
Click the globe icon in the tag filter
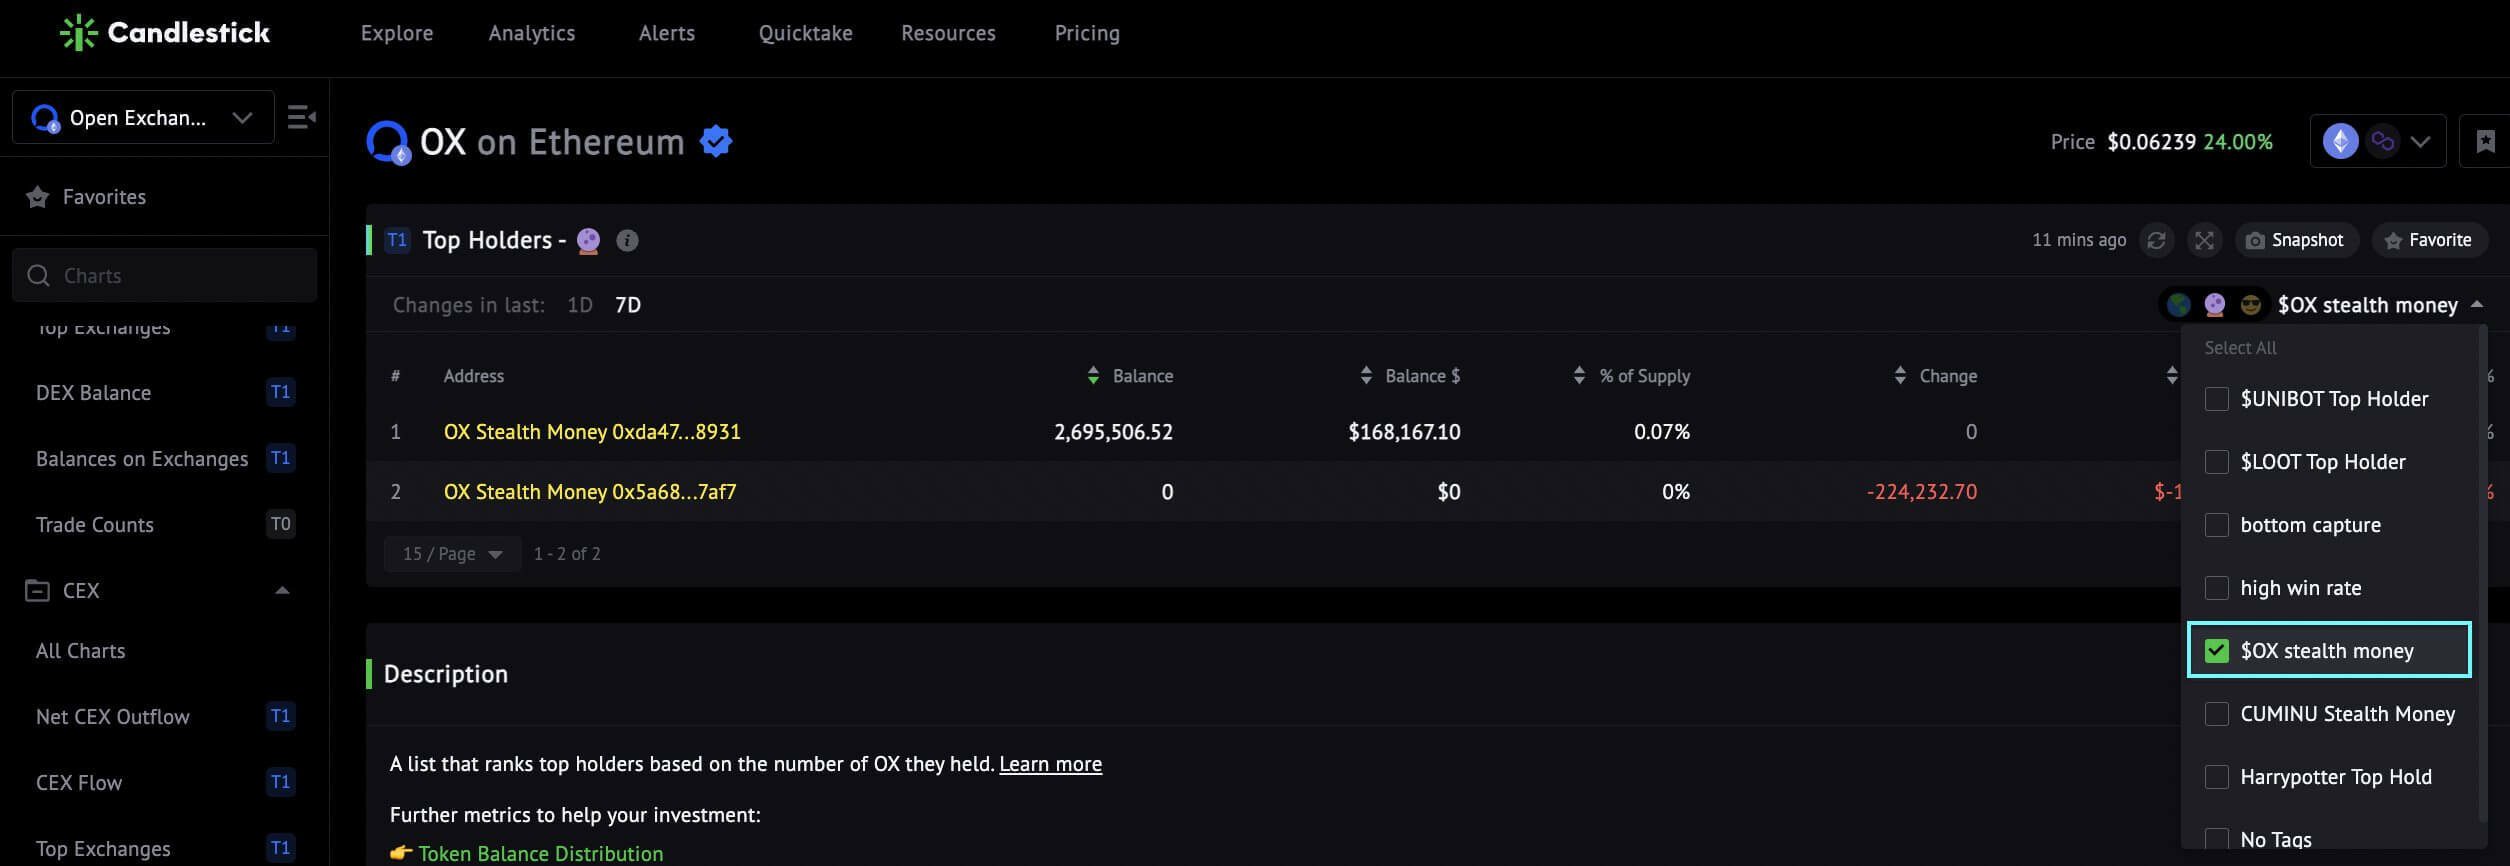pyautogui.click(x=2179, y=305)
